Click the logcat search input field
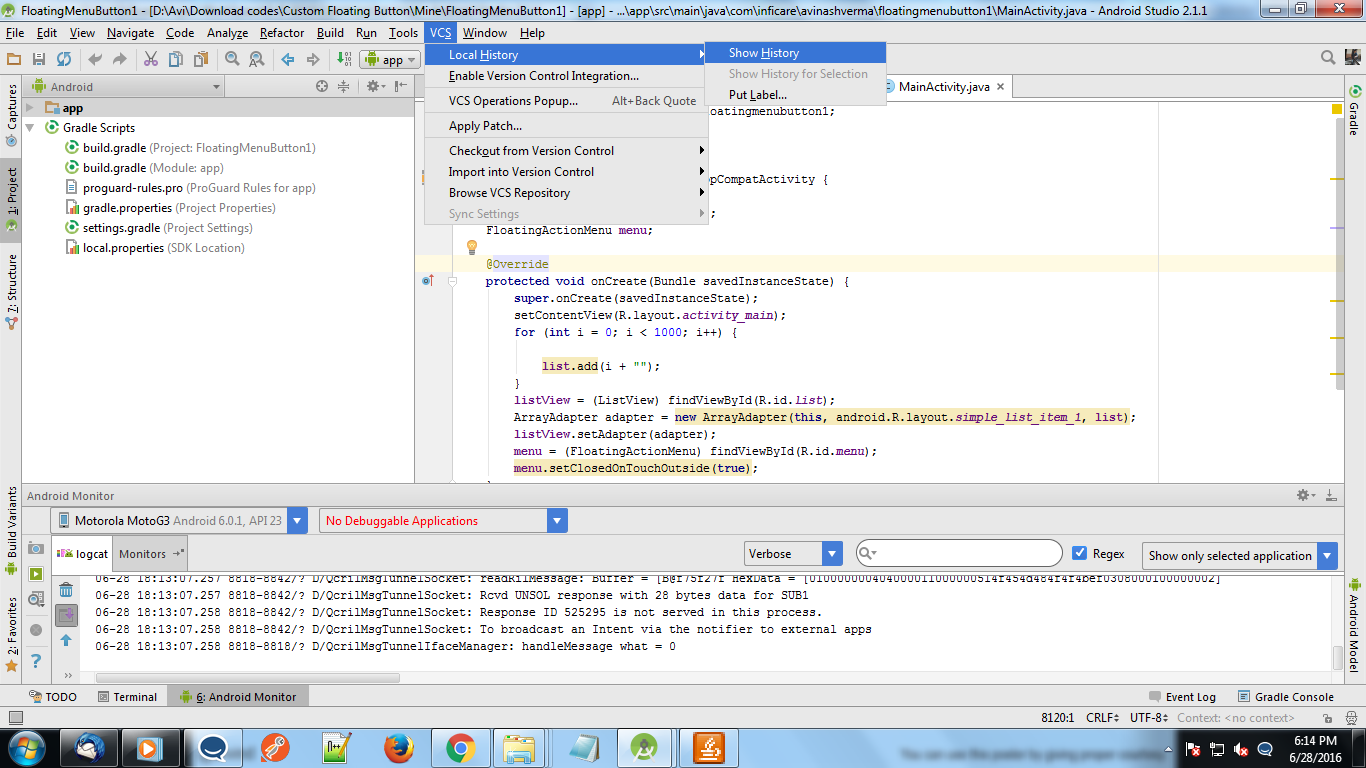 click(965, 553)
